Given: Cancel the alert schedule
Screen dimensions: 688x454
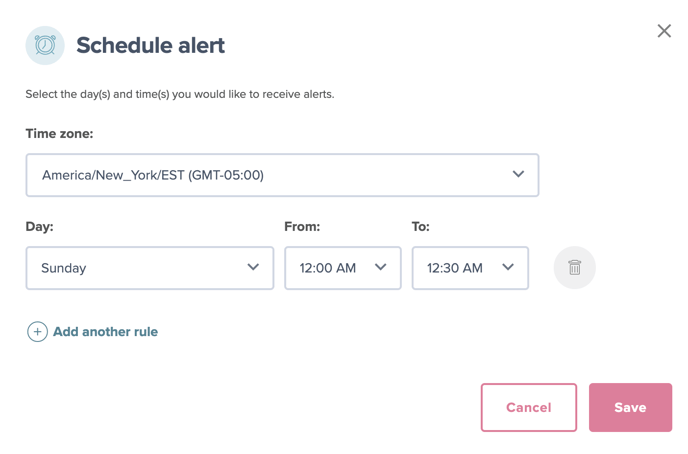Looking at the screenshot, I should pos(529,408).
